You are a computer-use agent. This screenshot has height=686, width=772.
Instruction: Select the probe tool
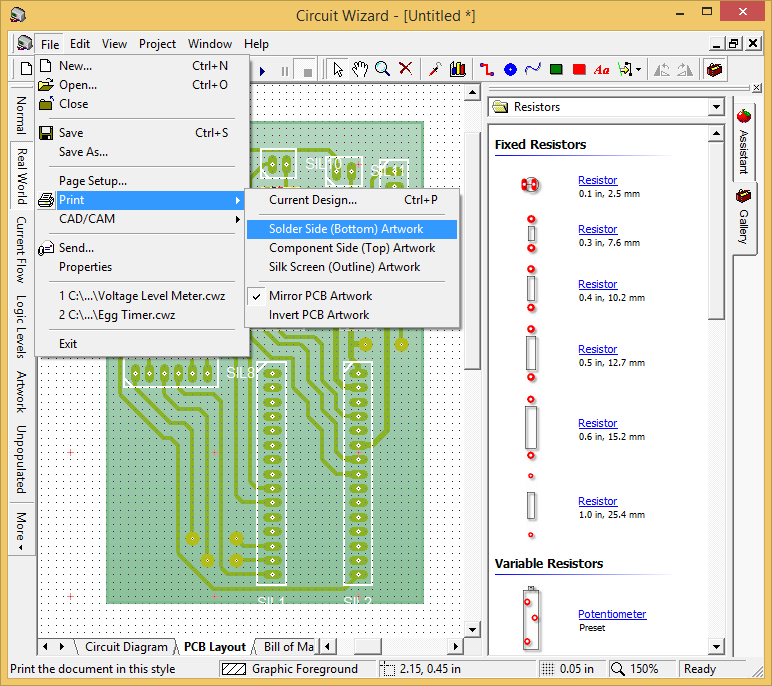[435, 69]
